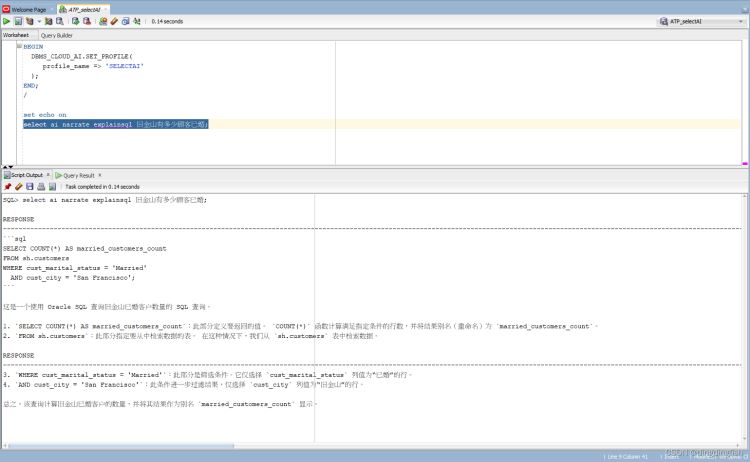
Task: Click the Save floppy icon in Script Output
Action: [30, 187]
